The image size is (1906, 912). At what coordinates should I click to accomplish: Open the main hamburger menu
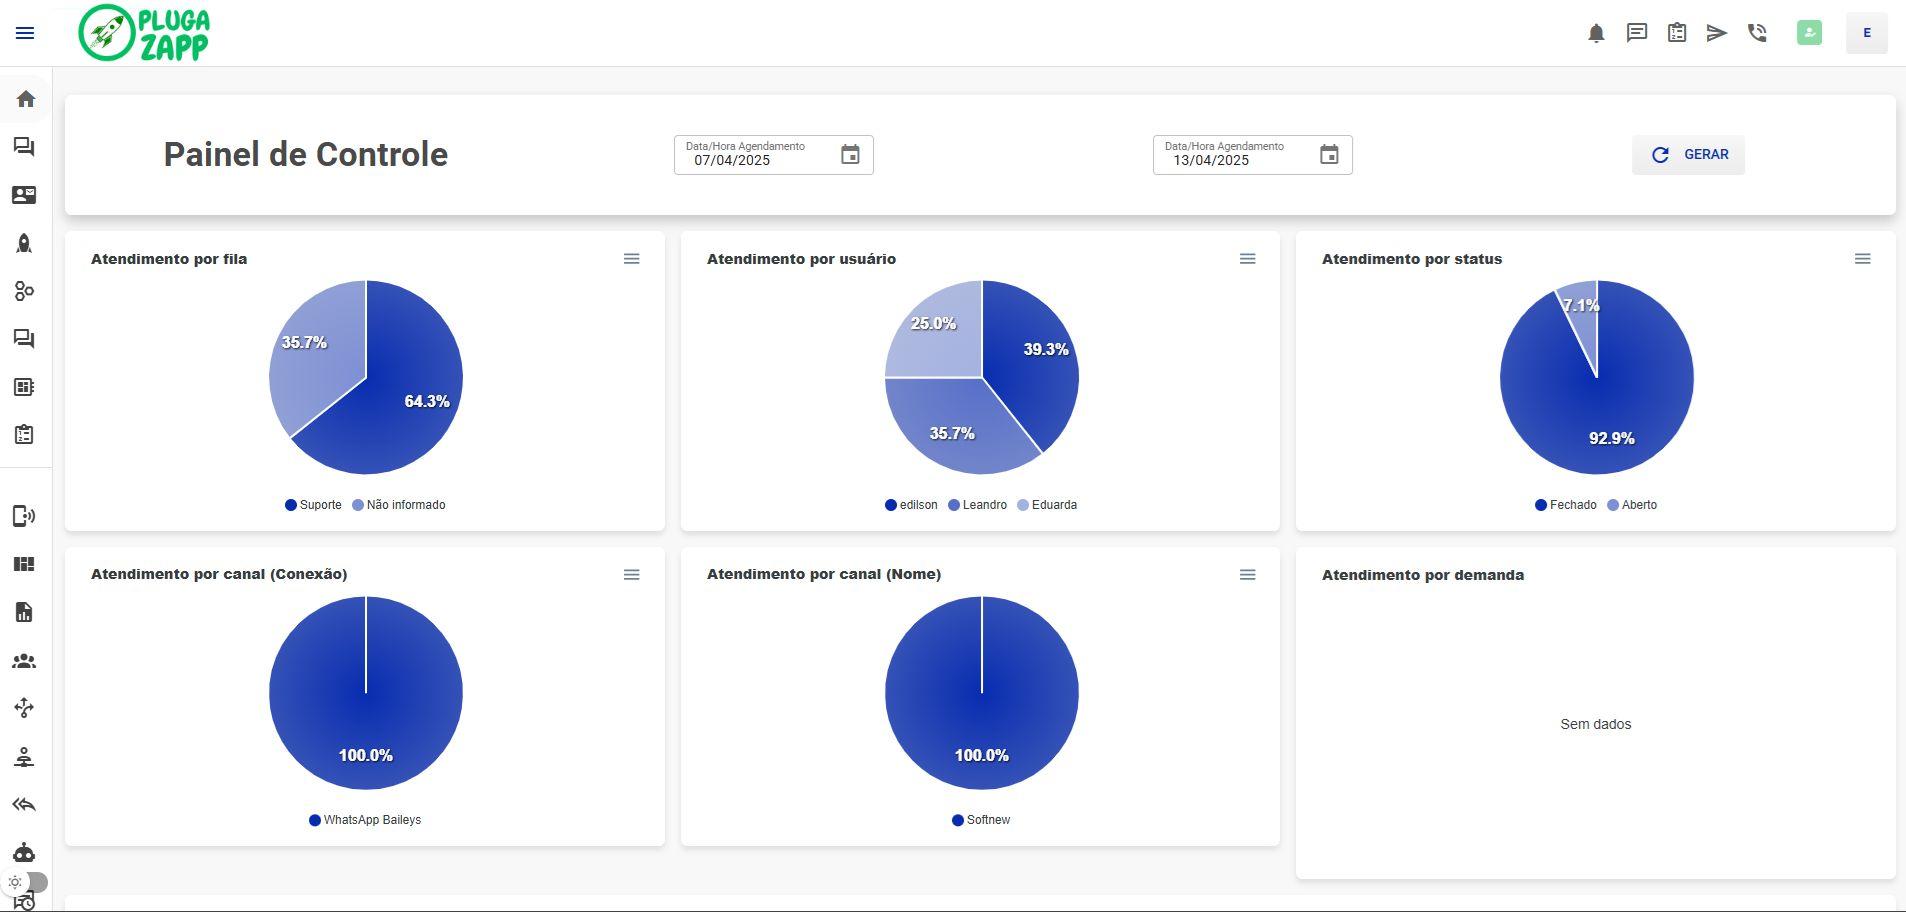coord(25,33)
